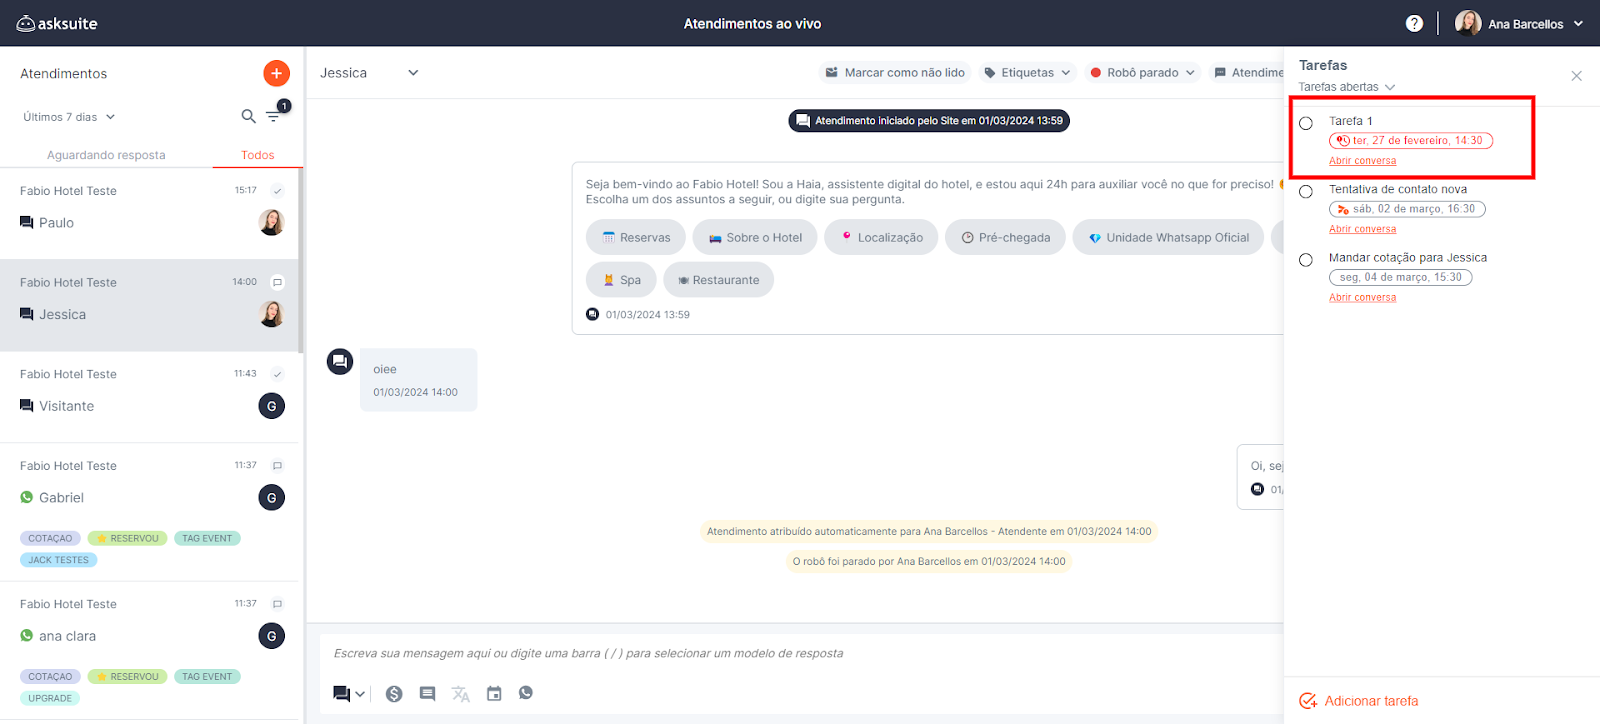
Task: Click the checkmark icon on Visitante row
Action: point(278,374)
